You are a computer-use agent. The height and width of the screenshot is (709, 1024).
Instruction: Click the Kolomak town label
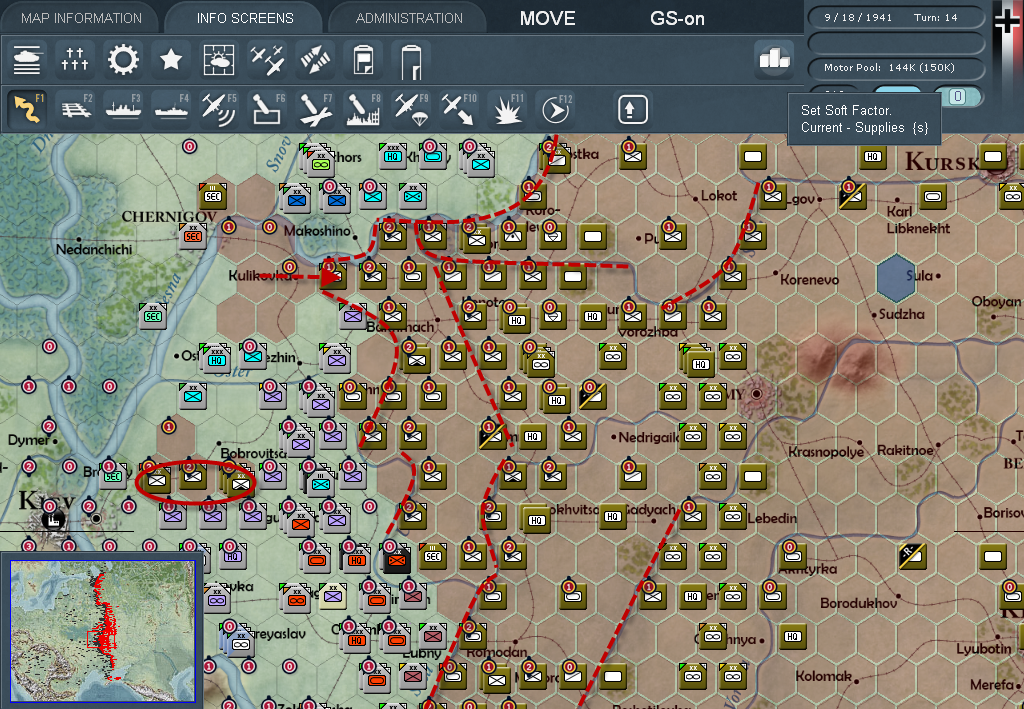(824, 677)
